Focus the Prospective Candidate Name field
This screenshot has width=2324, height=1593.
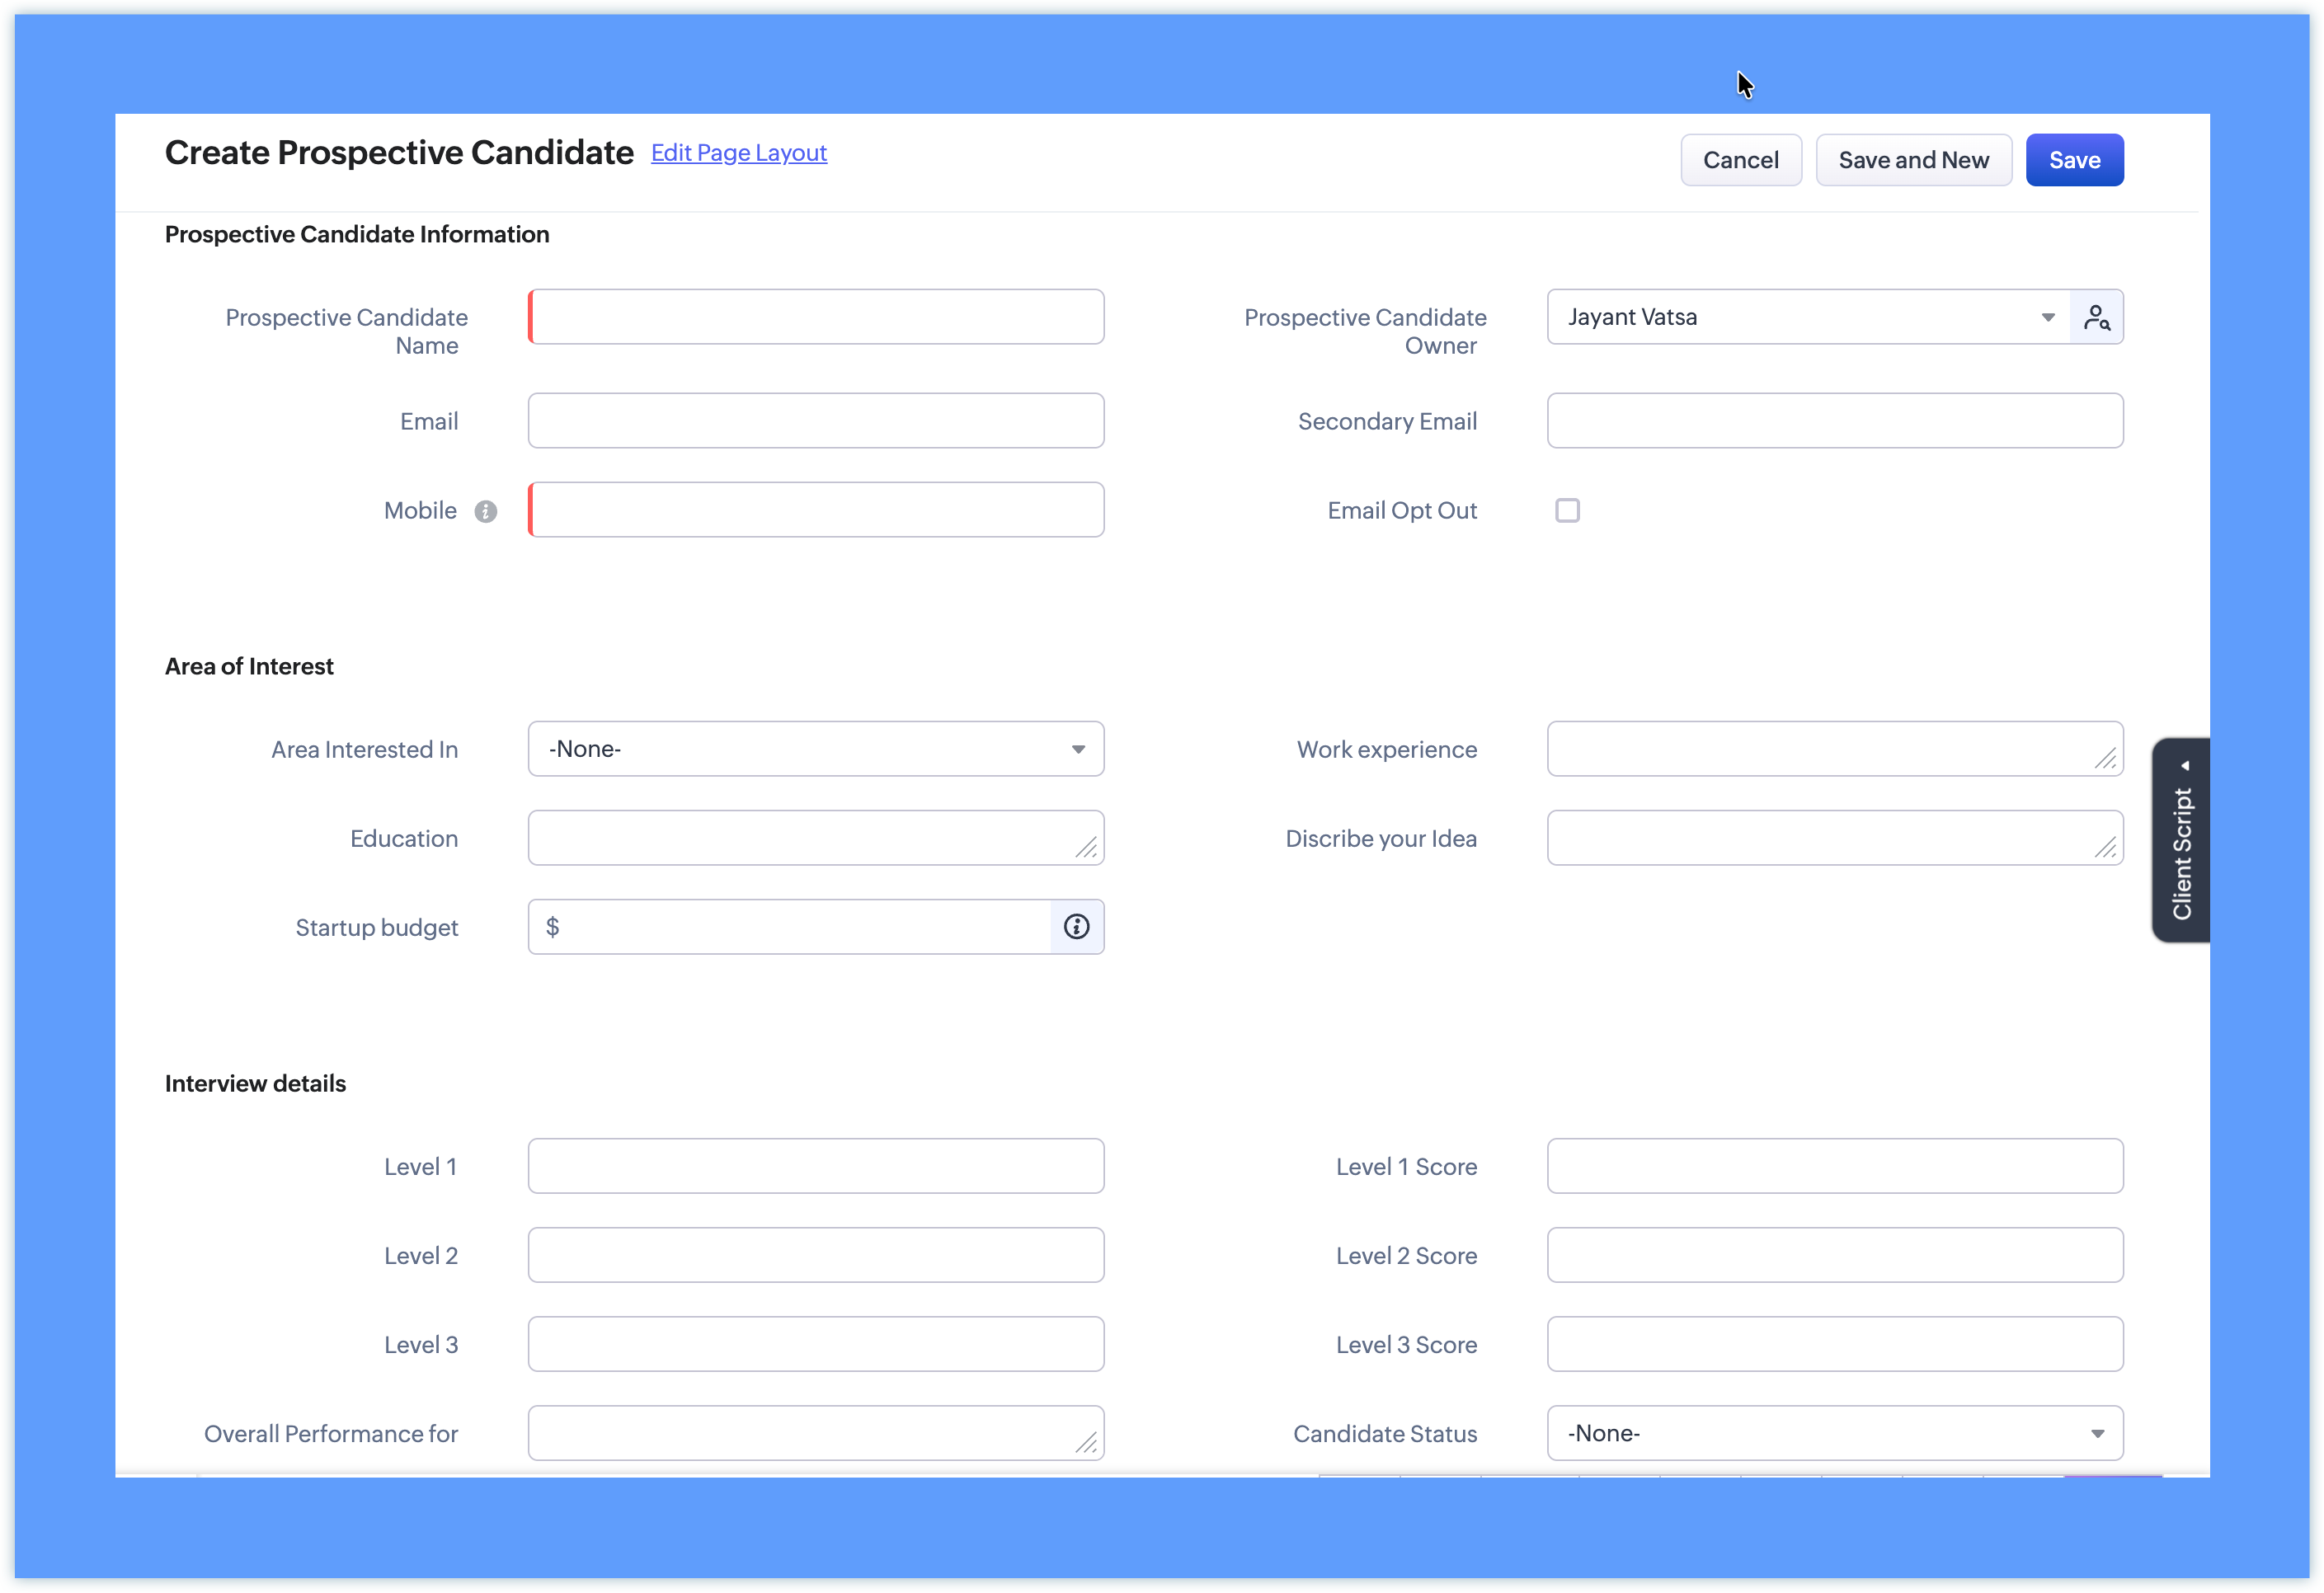[817, 317]
